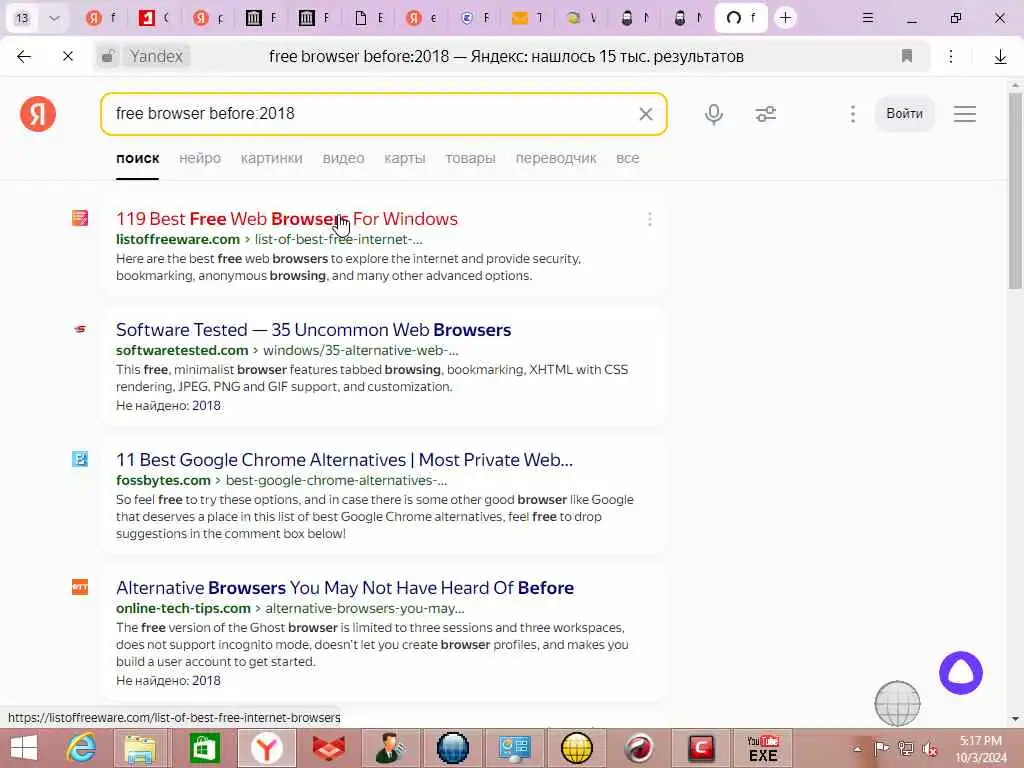Open the все services tab
Viewport: 1024px width, 768px height.
[628, 158]
